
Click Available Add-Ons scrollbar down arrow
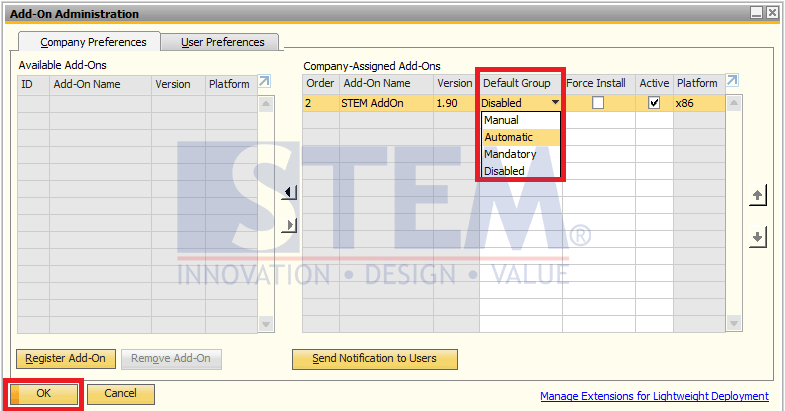(x=266, y=324)
